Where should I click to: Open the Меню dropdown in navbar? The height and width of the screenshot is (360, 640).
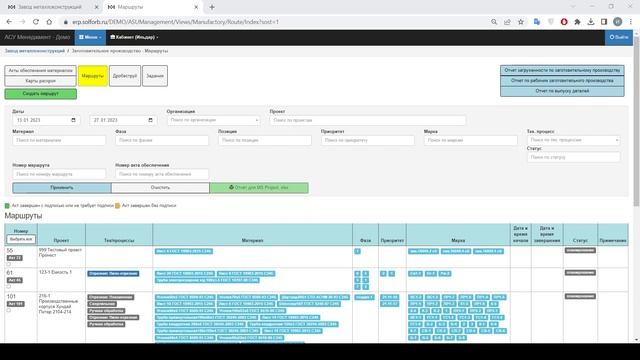coord(90,37)
